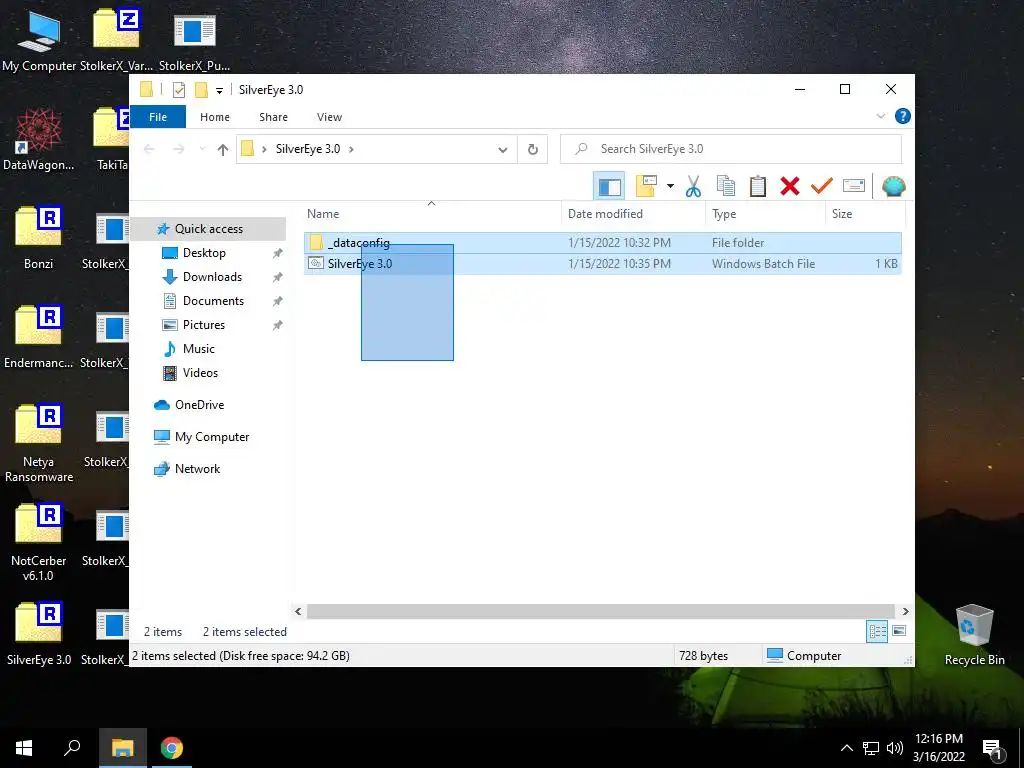
Task: Click the Netya Ransomware desktop icon
Action: (x=39, y=443)
